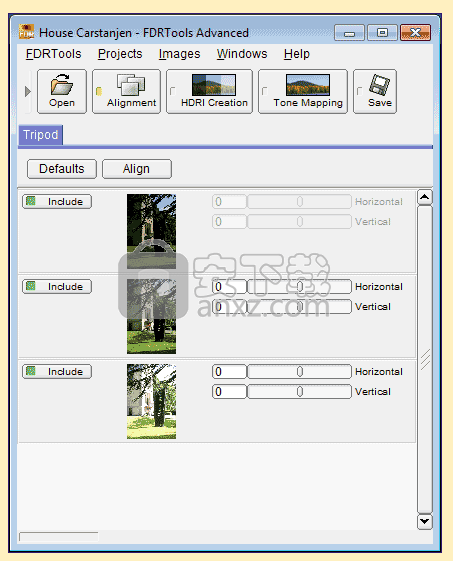Click the first image's disabled Horizontal slider
453x561 pixels.
coord(299,202)
